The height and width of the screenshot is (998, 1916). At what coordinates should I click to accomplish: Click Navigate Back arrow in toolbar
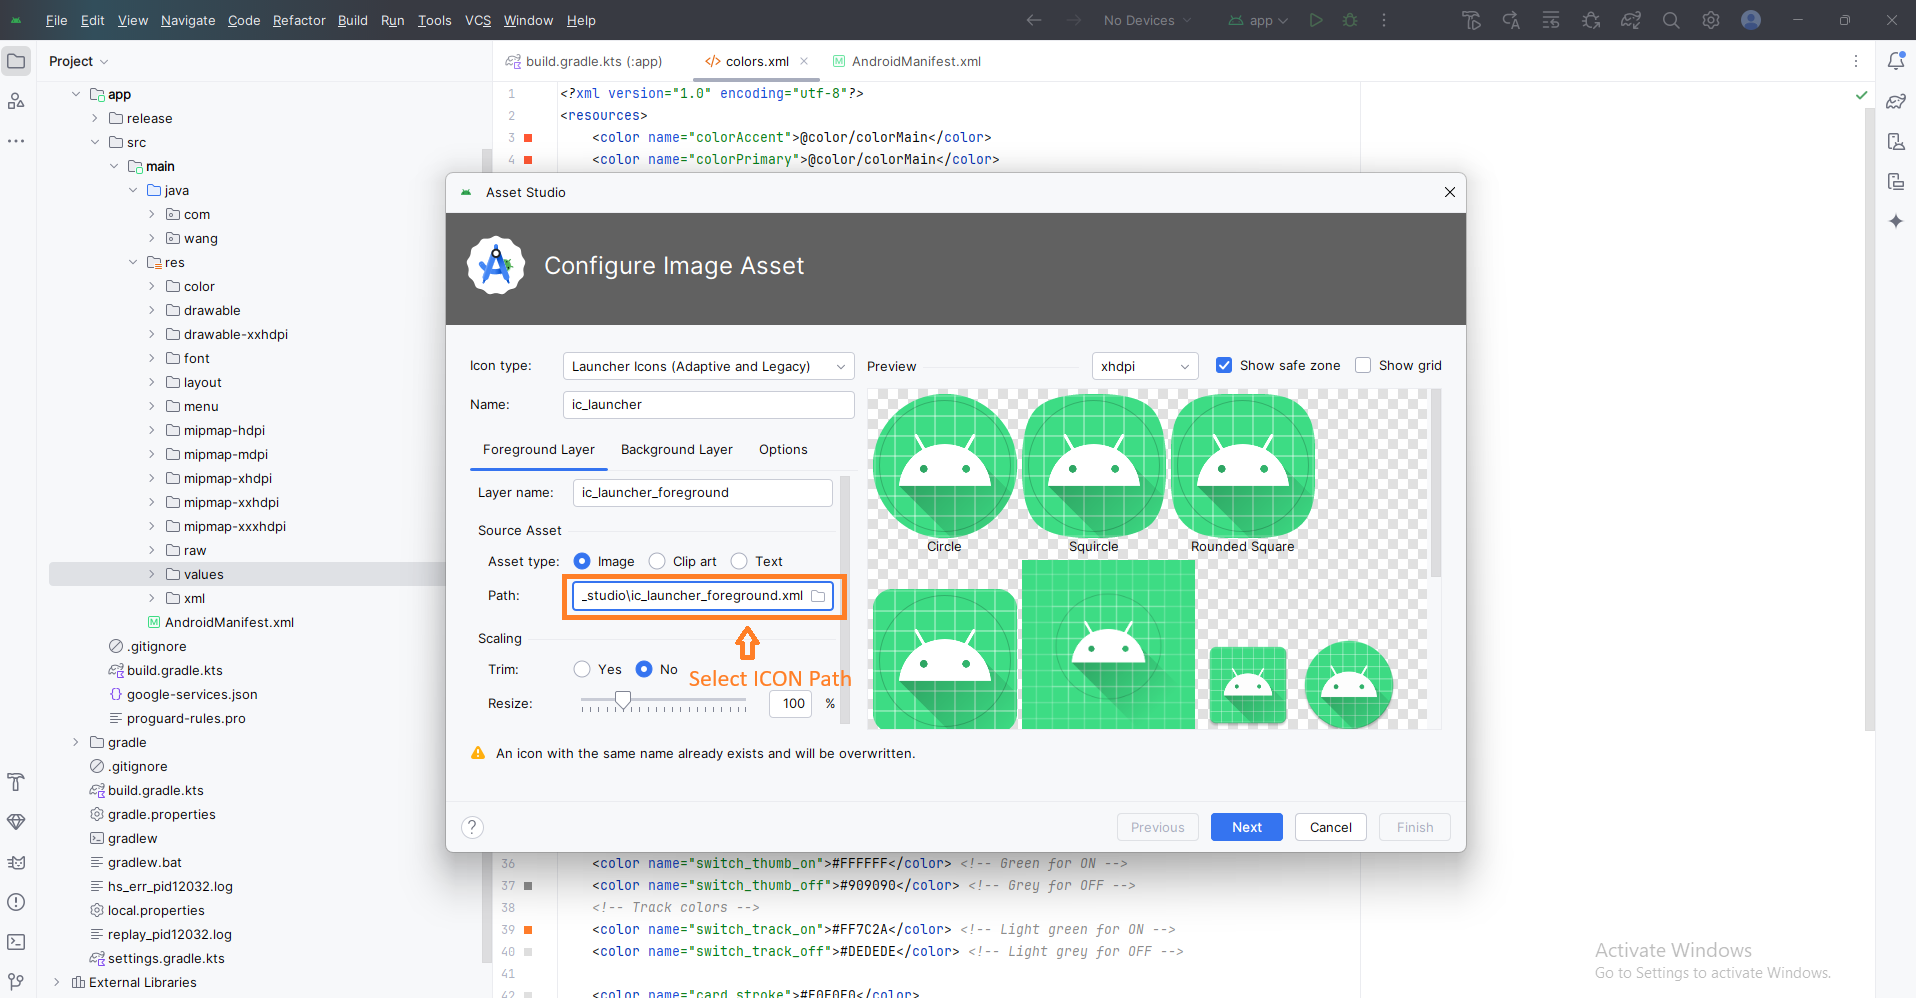point(1034,20)
